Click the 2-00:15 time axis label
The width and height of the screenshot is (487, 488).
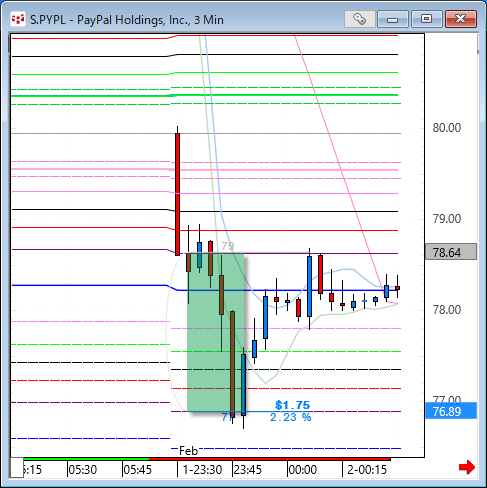click(367, 470)
